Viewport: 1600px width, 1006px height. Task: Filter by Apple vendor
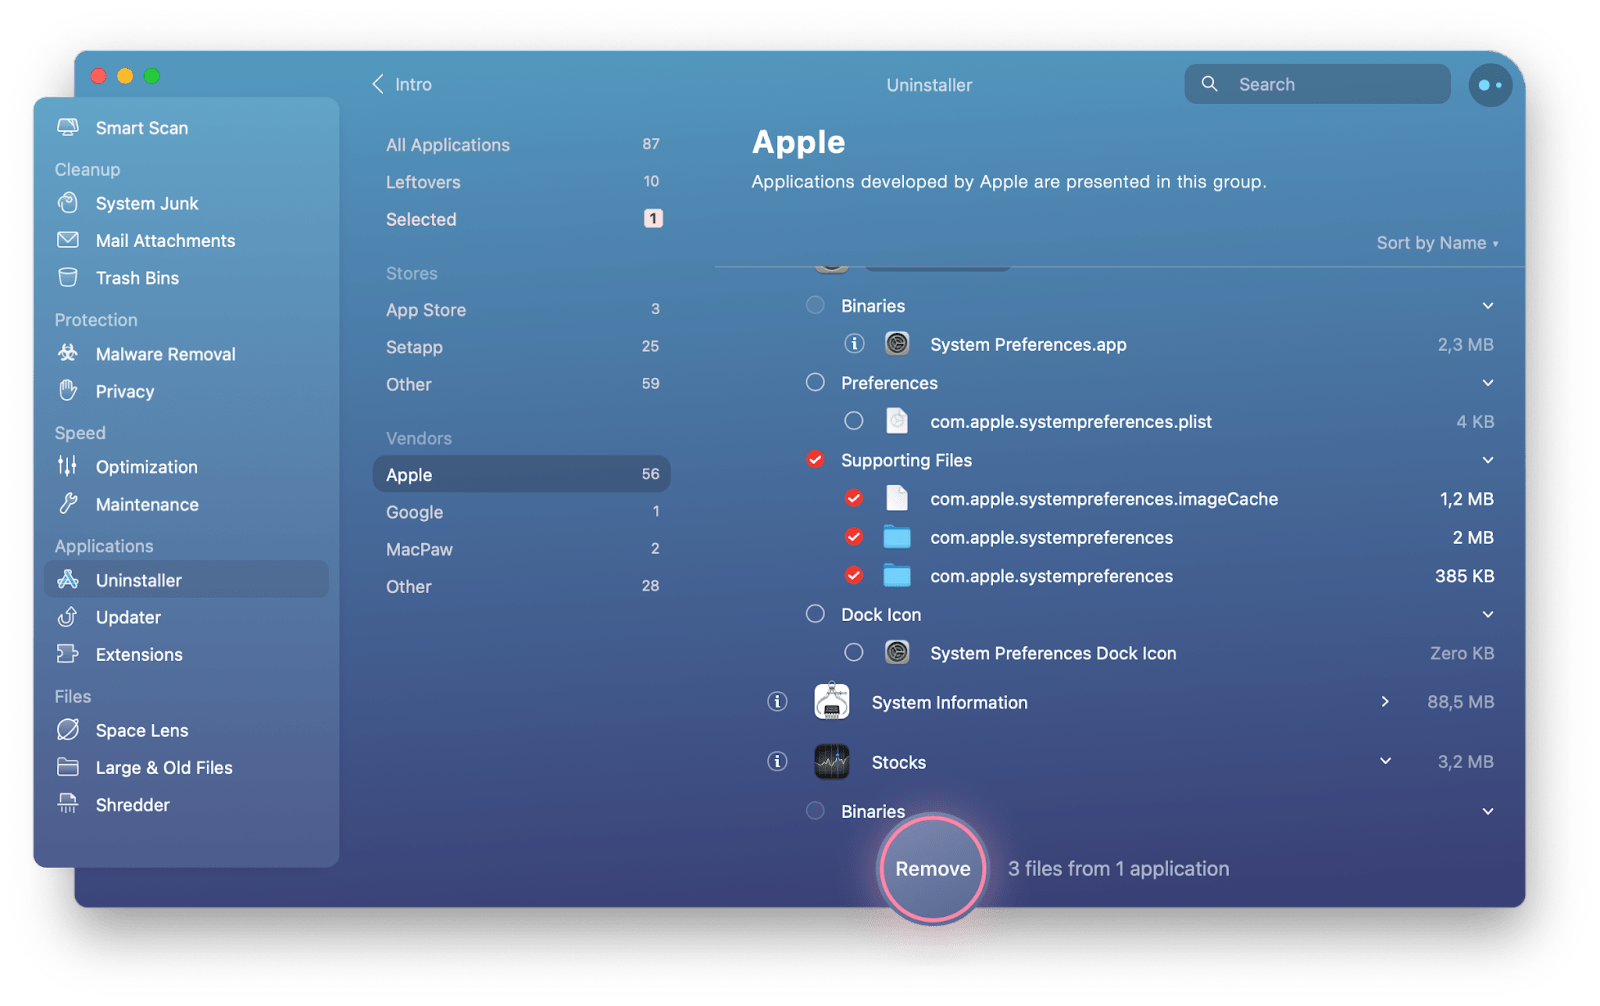click(522, 474)
